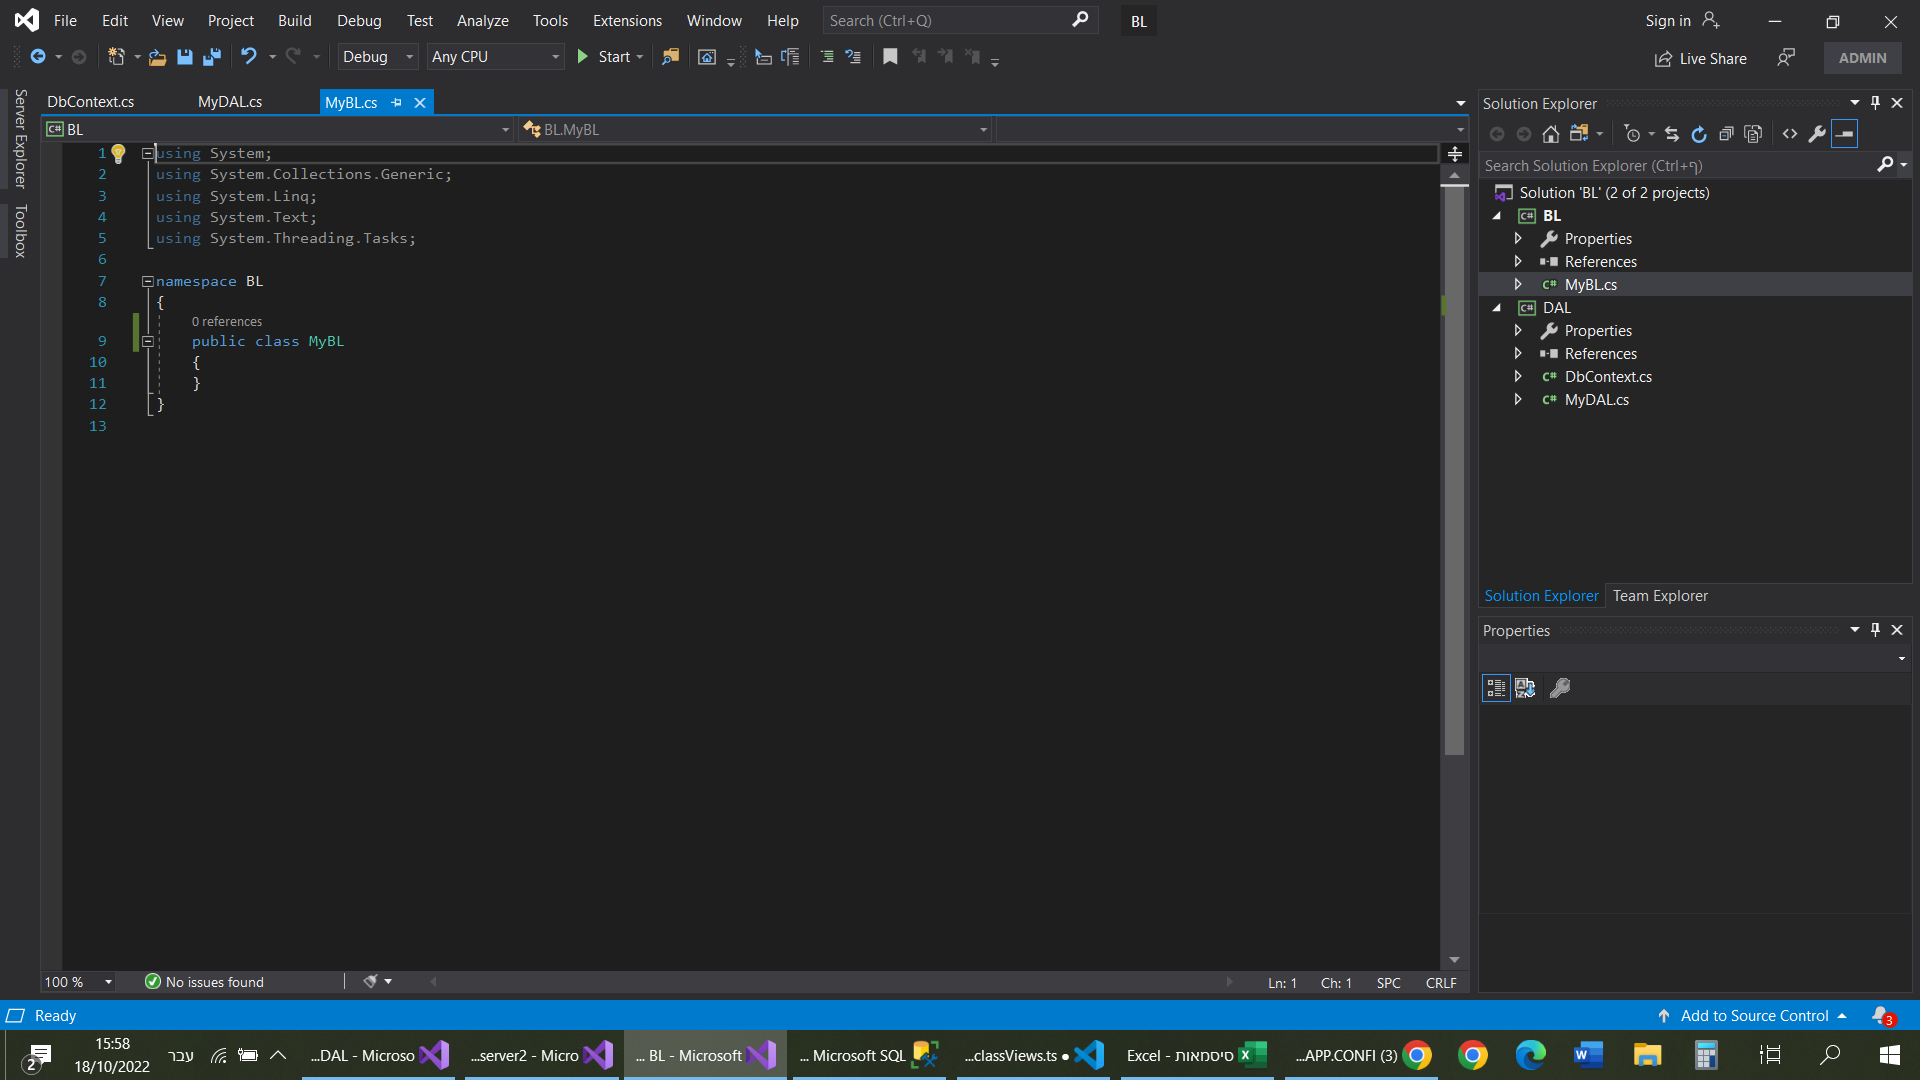Click Add to Source Control
This screenshot has width=1920, height=1080.
click(x=1754, y=1016)
